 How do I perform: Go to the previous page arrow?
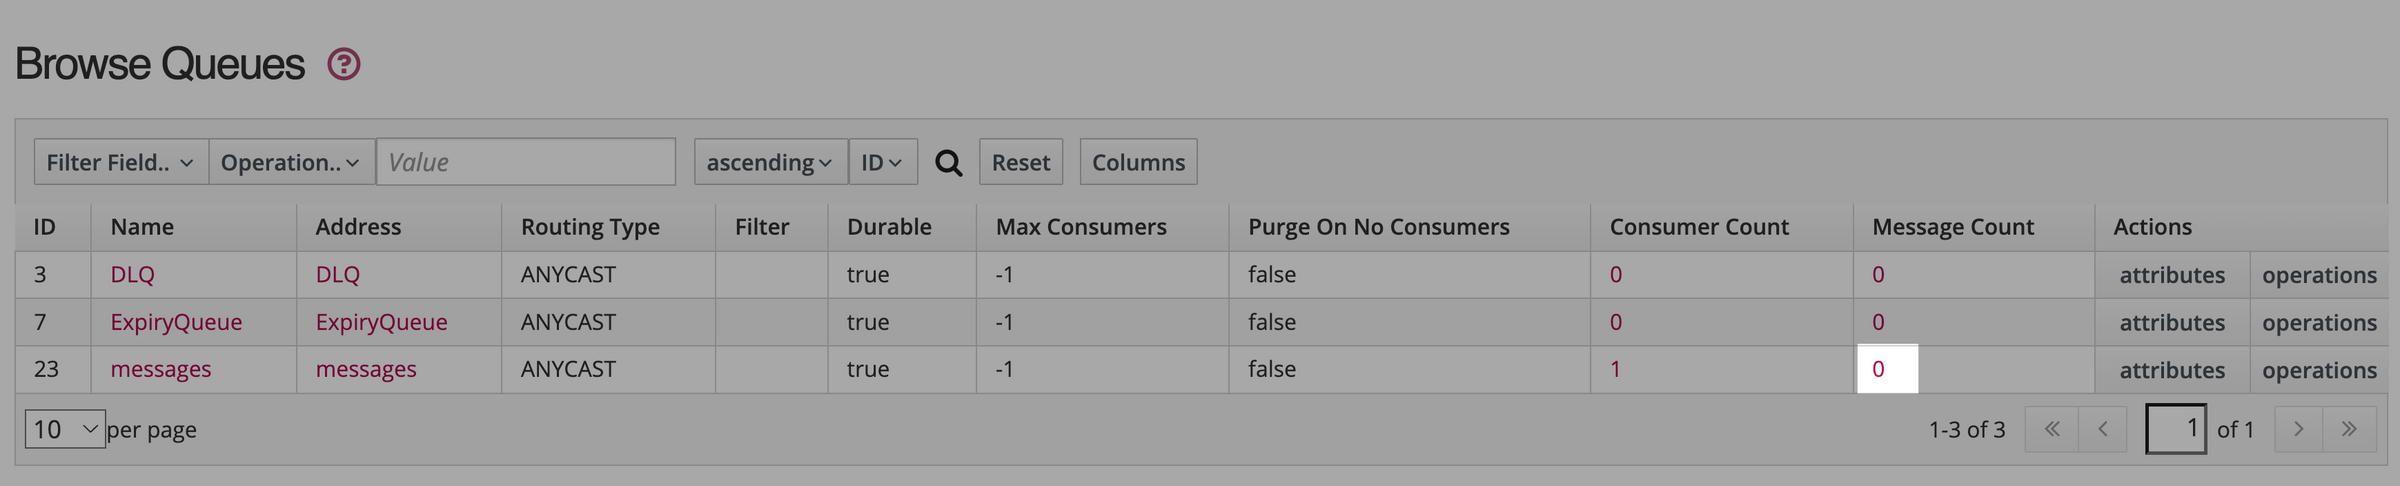(x=2103, y=429)
